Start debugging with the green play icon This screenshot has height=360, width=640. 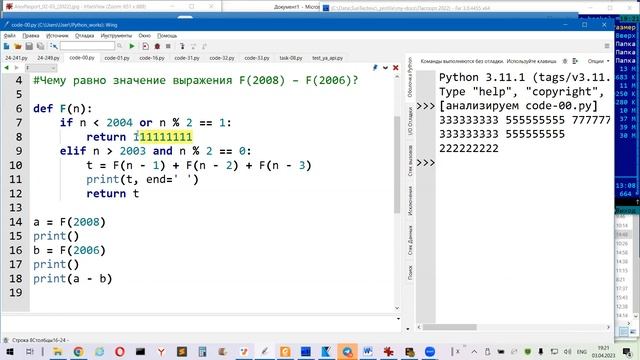pyautogui.click(x=131, y=47)
